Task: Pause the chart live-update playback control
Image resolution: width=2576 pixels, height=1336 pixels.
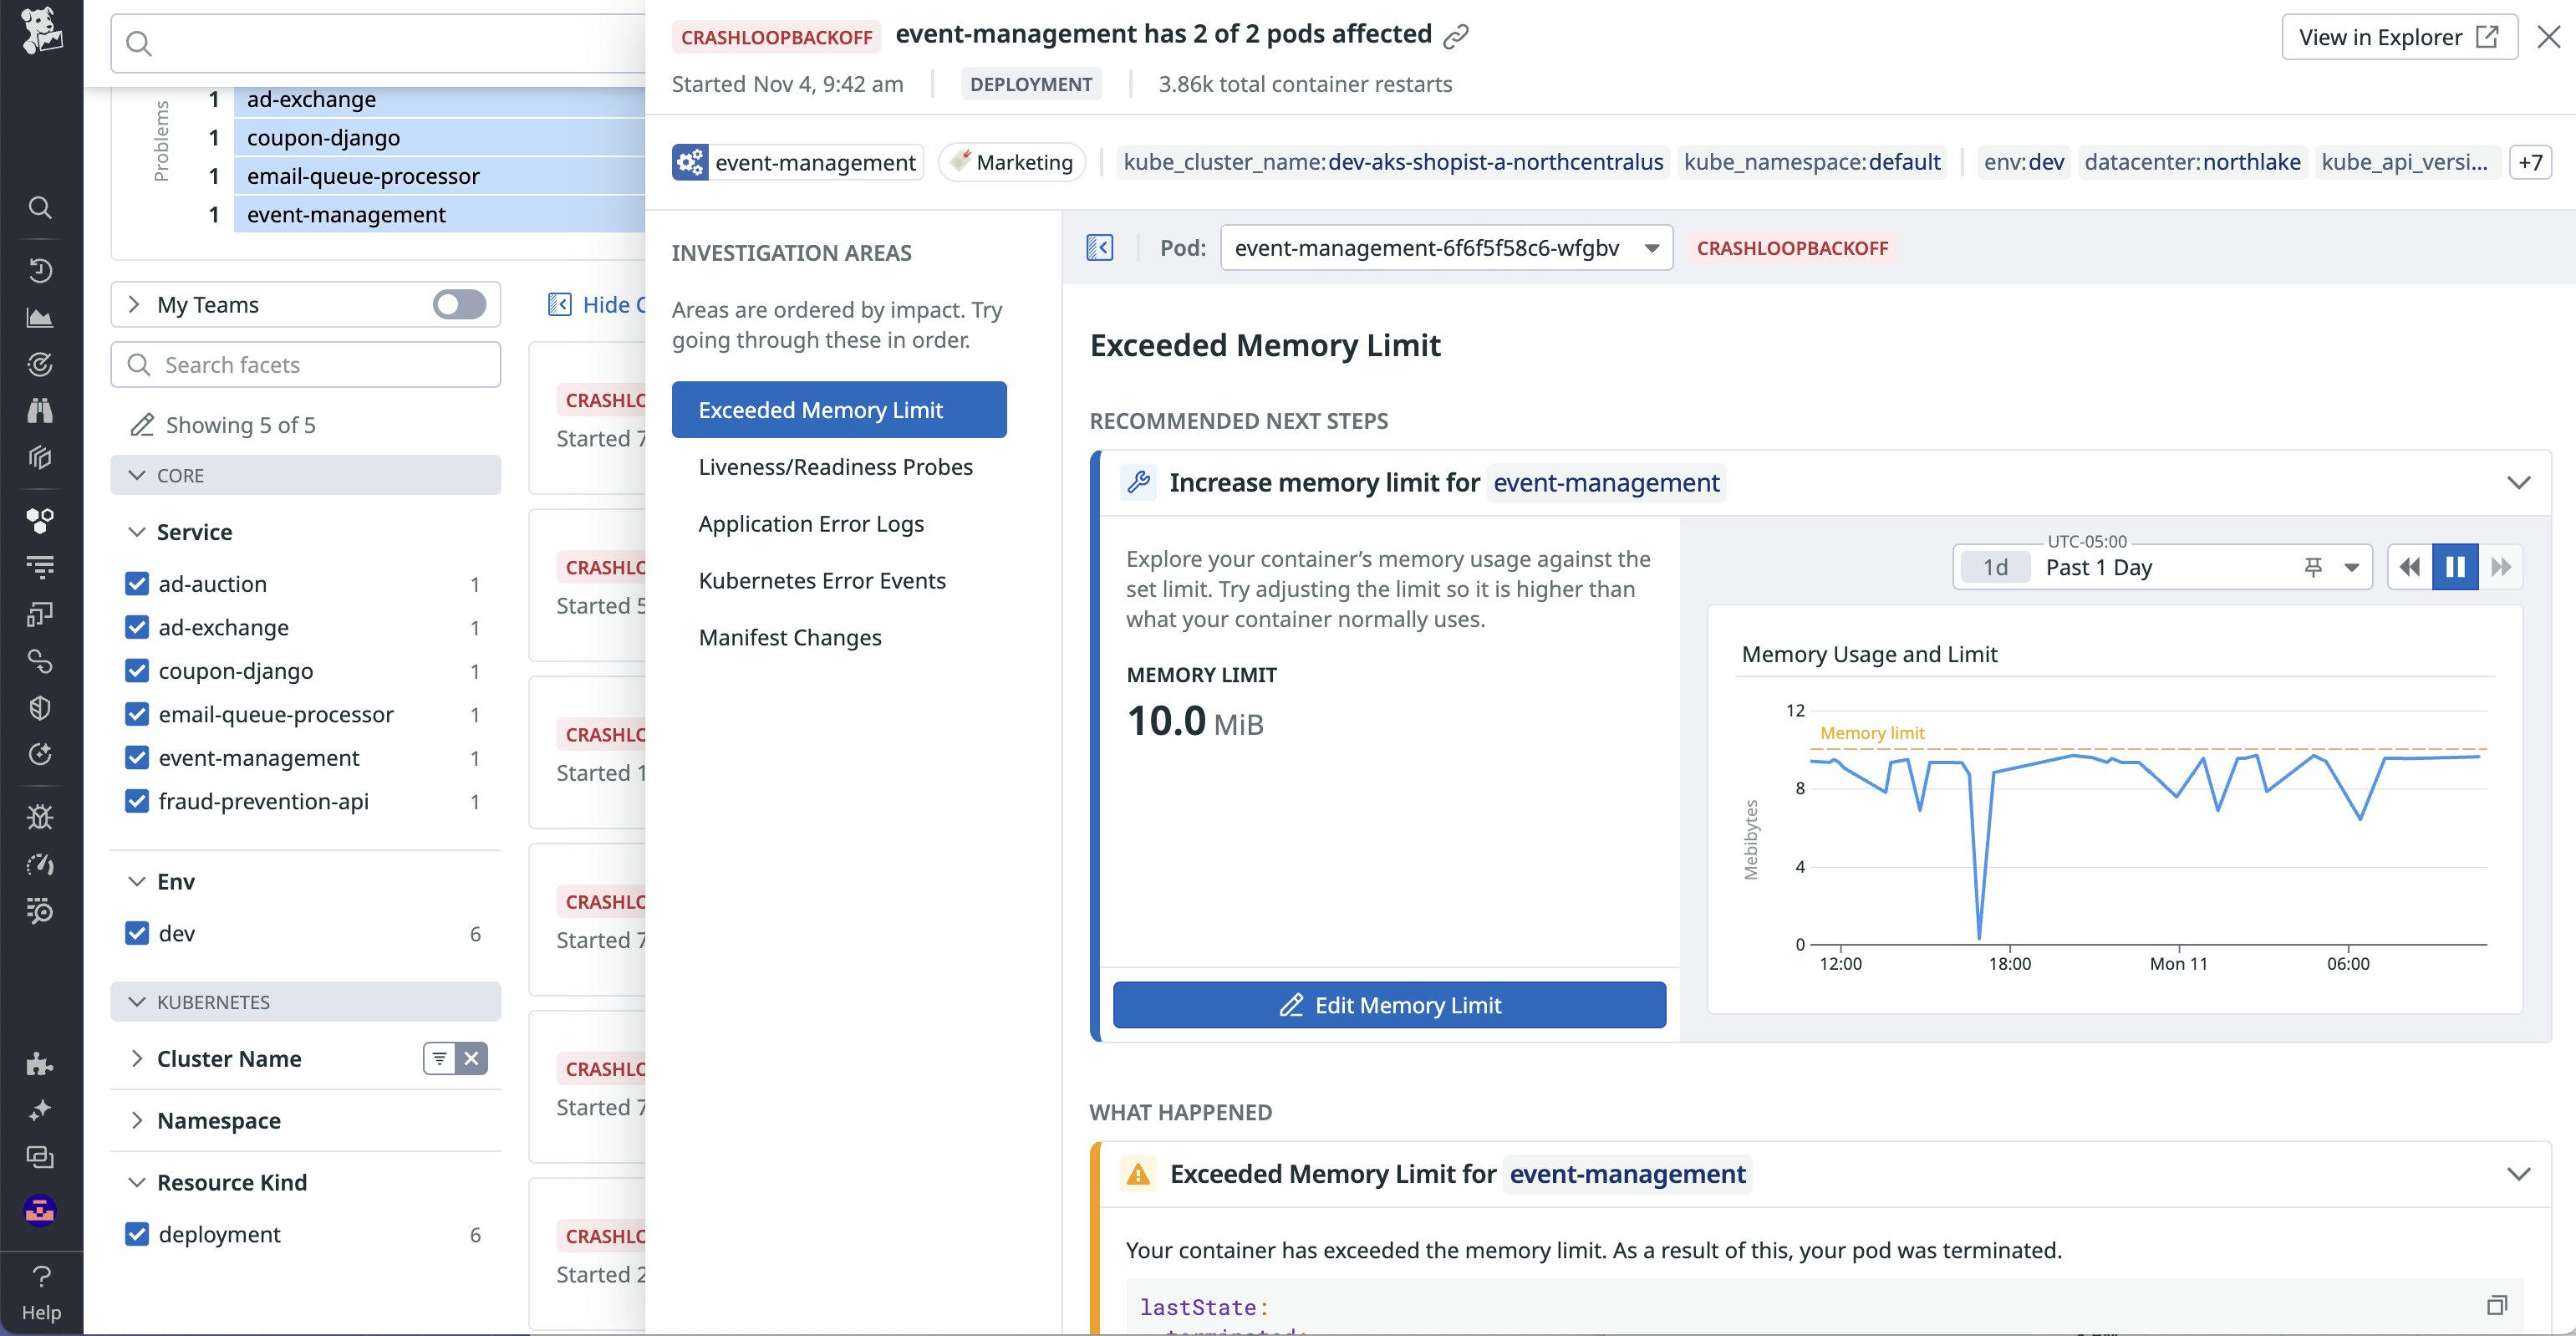Action: pyautogui.click(x=2455, y=566)
